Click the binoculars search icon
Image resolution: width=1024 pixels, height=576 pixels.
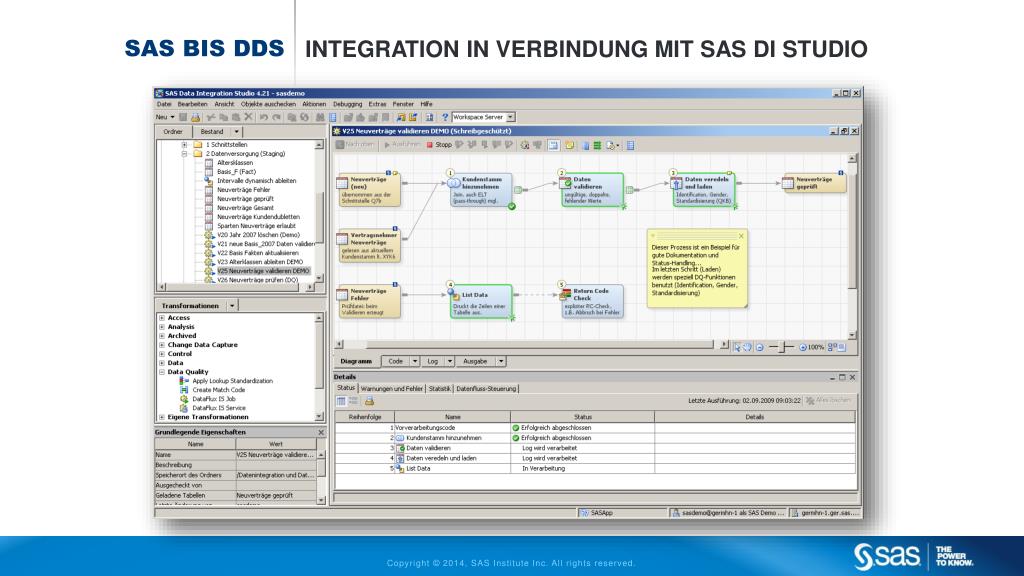pos(320,118)
